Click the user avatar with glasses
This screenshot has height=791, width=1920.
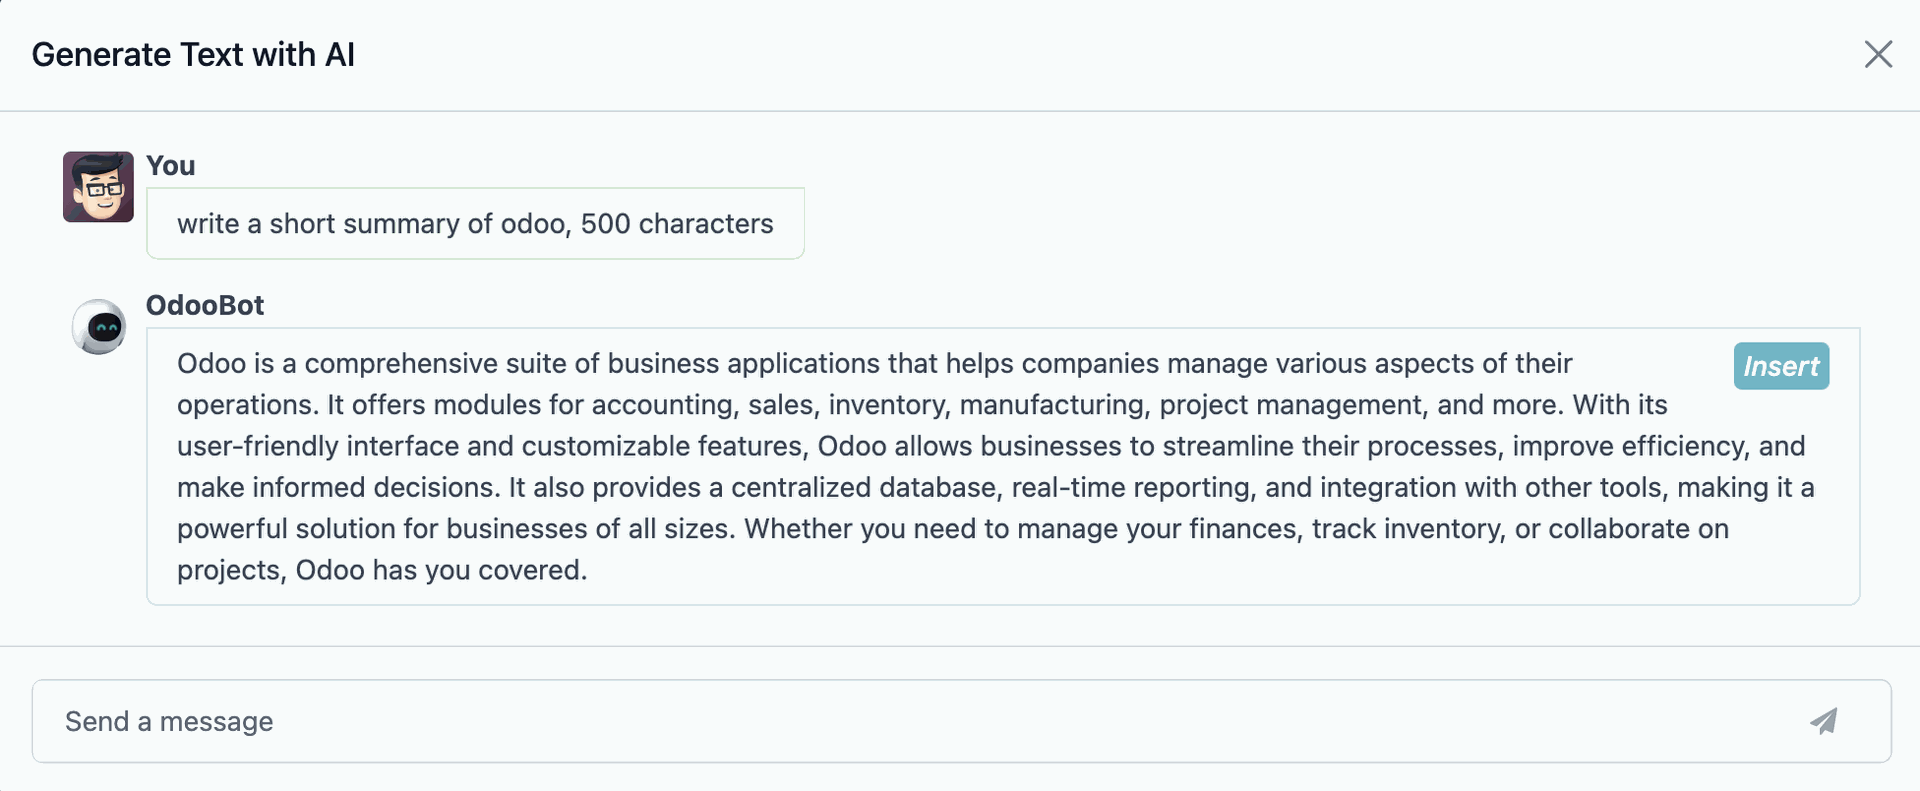tap(98, 187)
